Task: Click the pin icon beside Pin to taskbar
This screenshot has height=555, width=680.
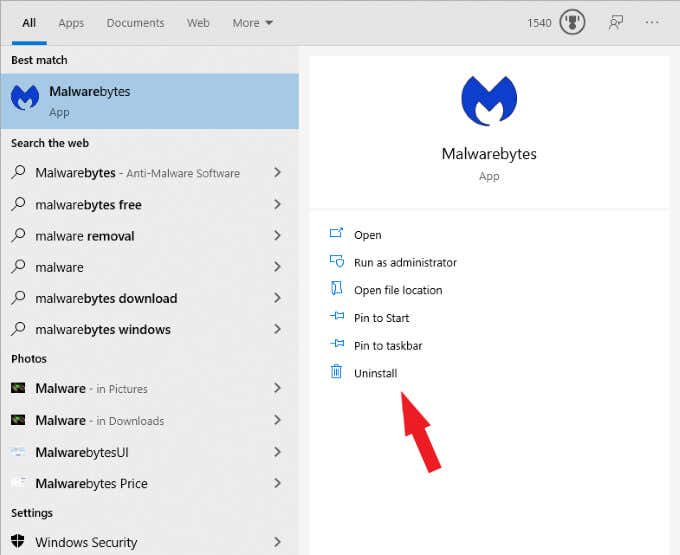Action: [337, 344]
